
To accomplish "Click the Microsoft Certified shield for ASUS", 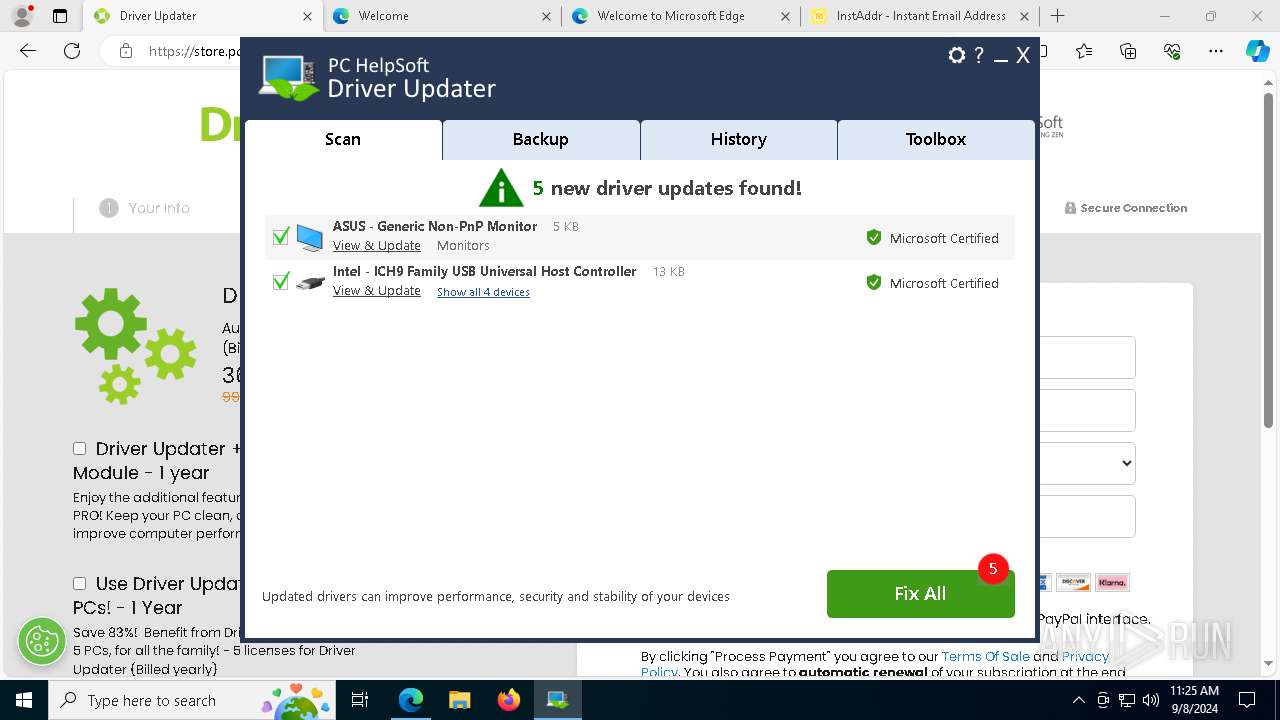I will (874, 238).
